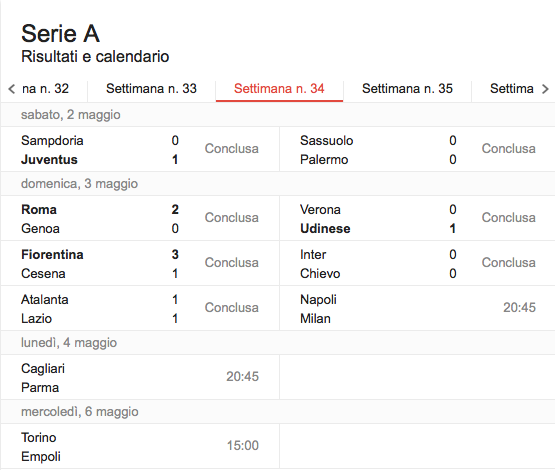Open the Settimana n. 35 tab
This screenshot has height=470, width=555.
(407, 89)
